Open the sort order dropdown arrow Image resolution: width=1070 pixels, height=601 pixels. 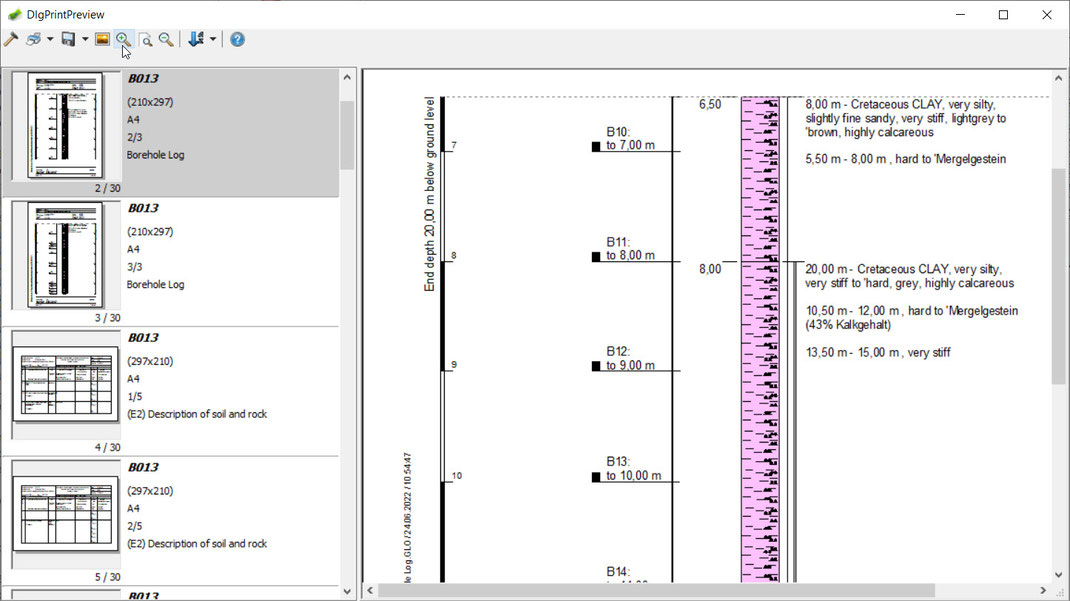(x=213, y=40)
